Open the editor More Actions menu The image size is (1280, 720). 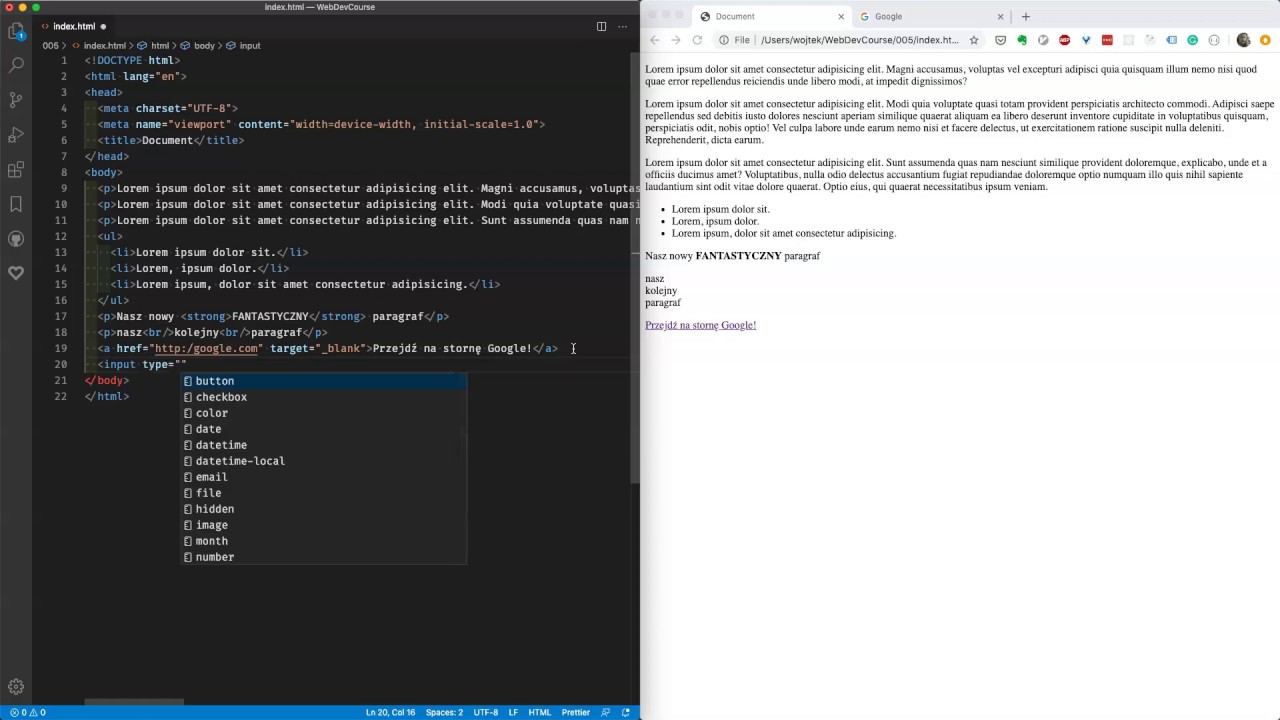click(x=622, y=26)
